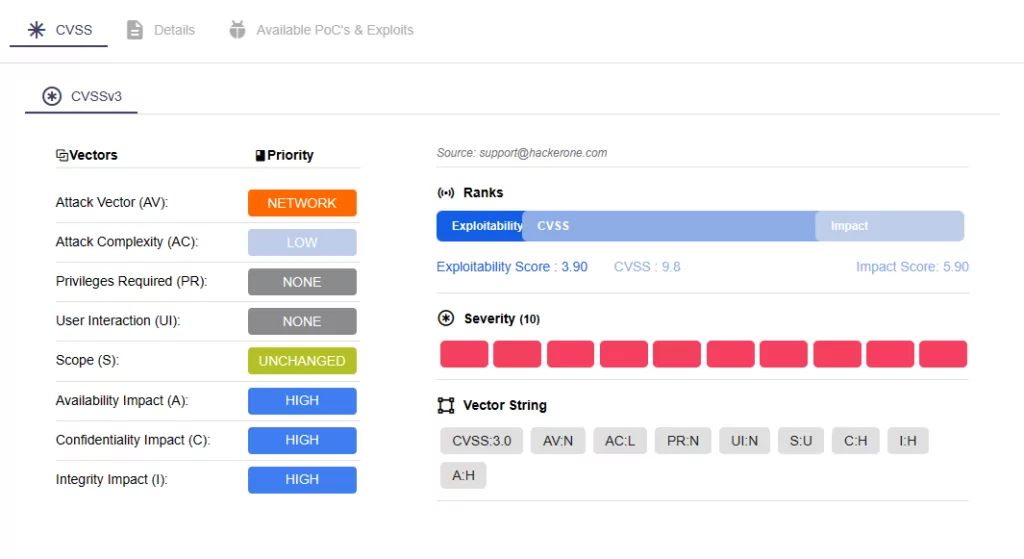Click the Vector String heading
1024x559 pixels.
pyautogui.click(x=505, y=406)
